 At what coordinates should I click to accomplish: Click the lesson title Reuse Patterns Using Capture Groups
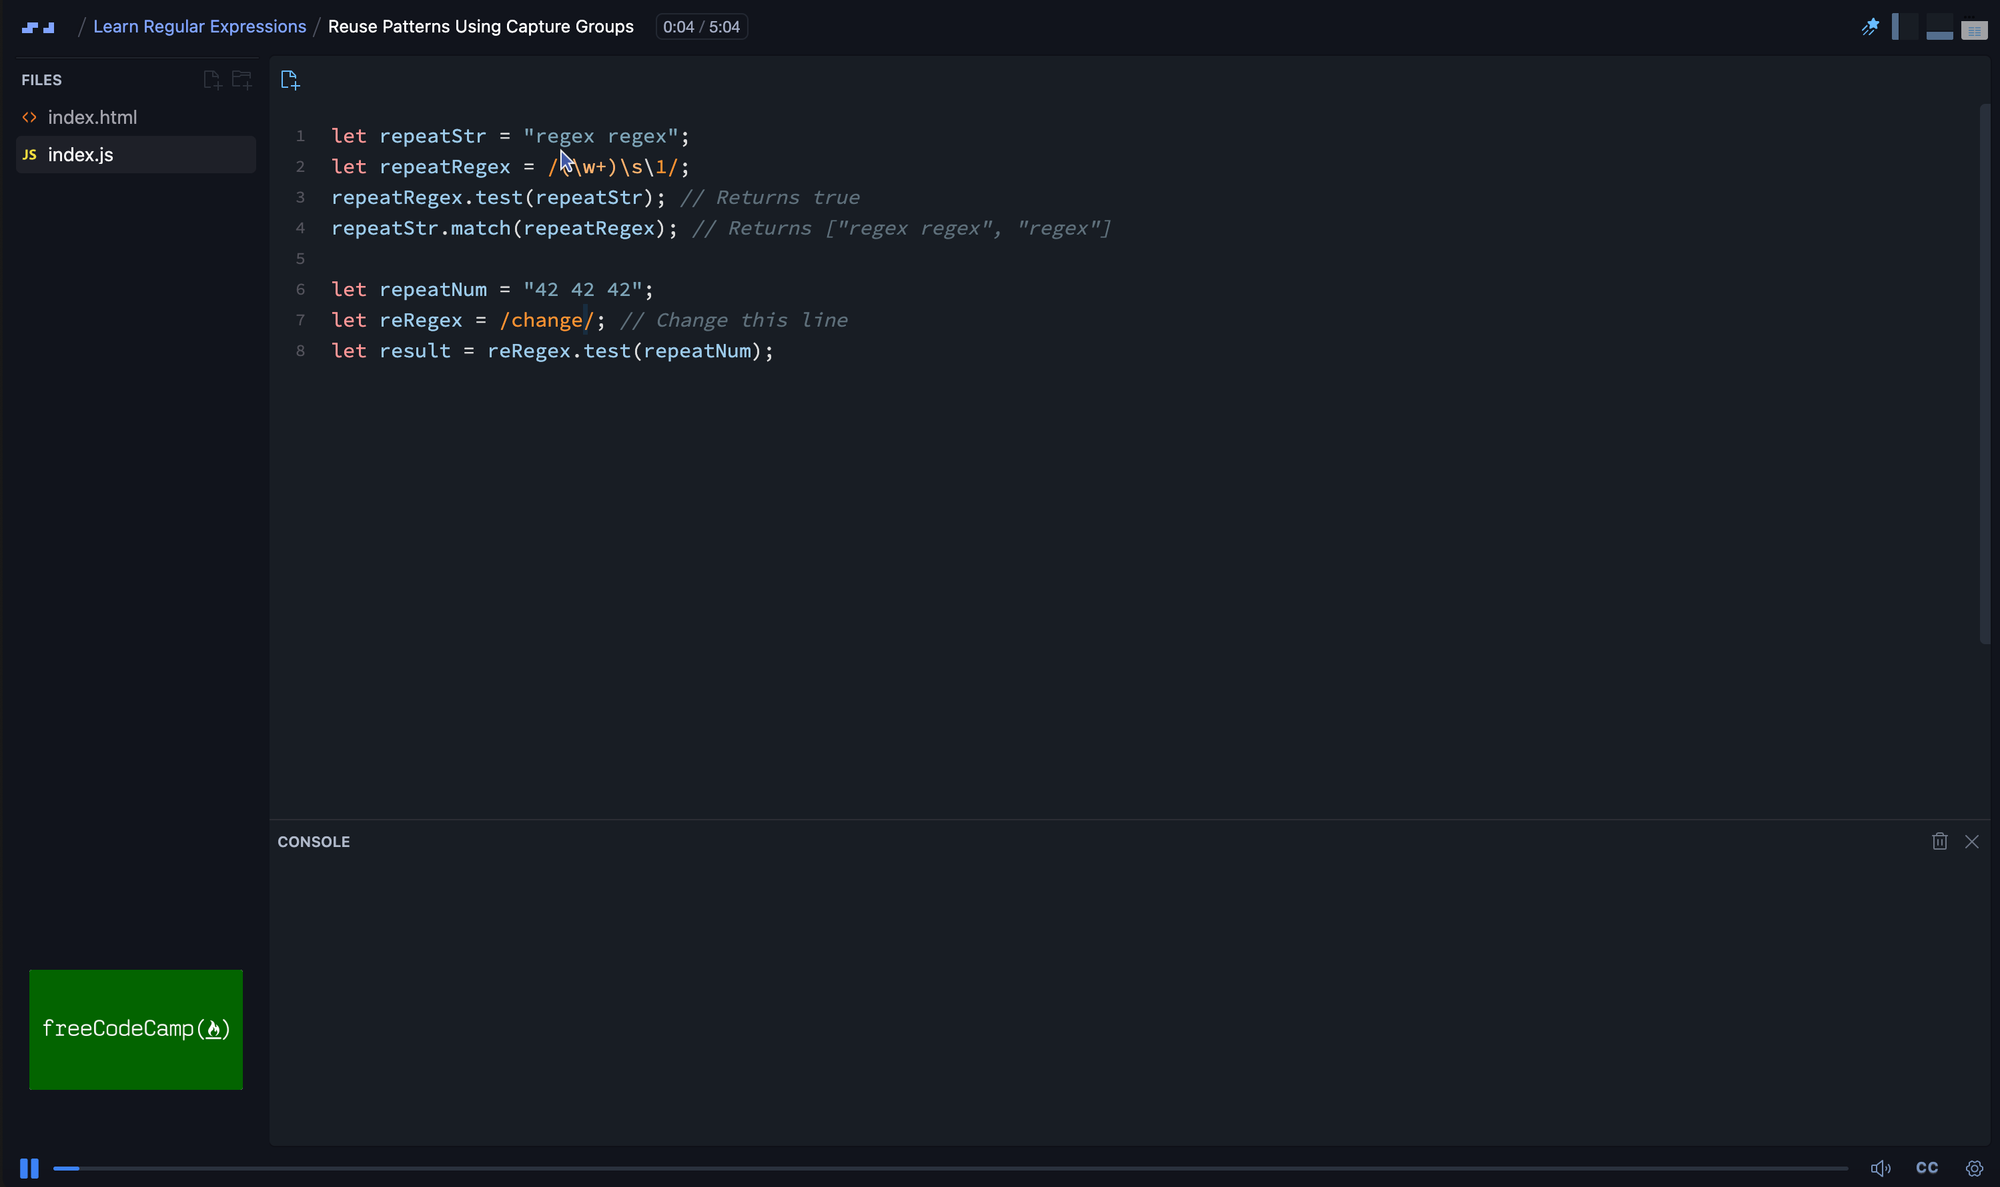click(x=481, y=27)
